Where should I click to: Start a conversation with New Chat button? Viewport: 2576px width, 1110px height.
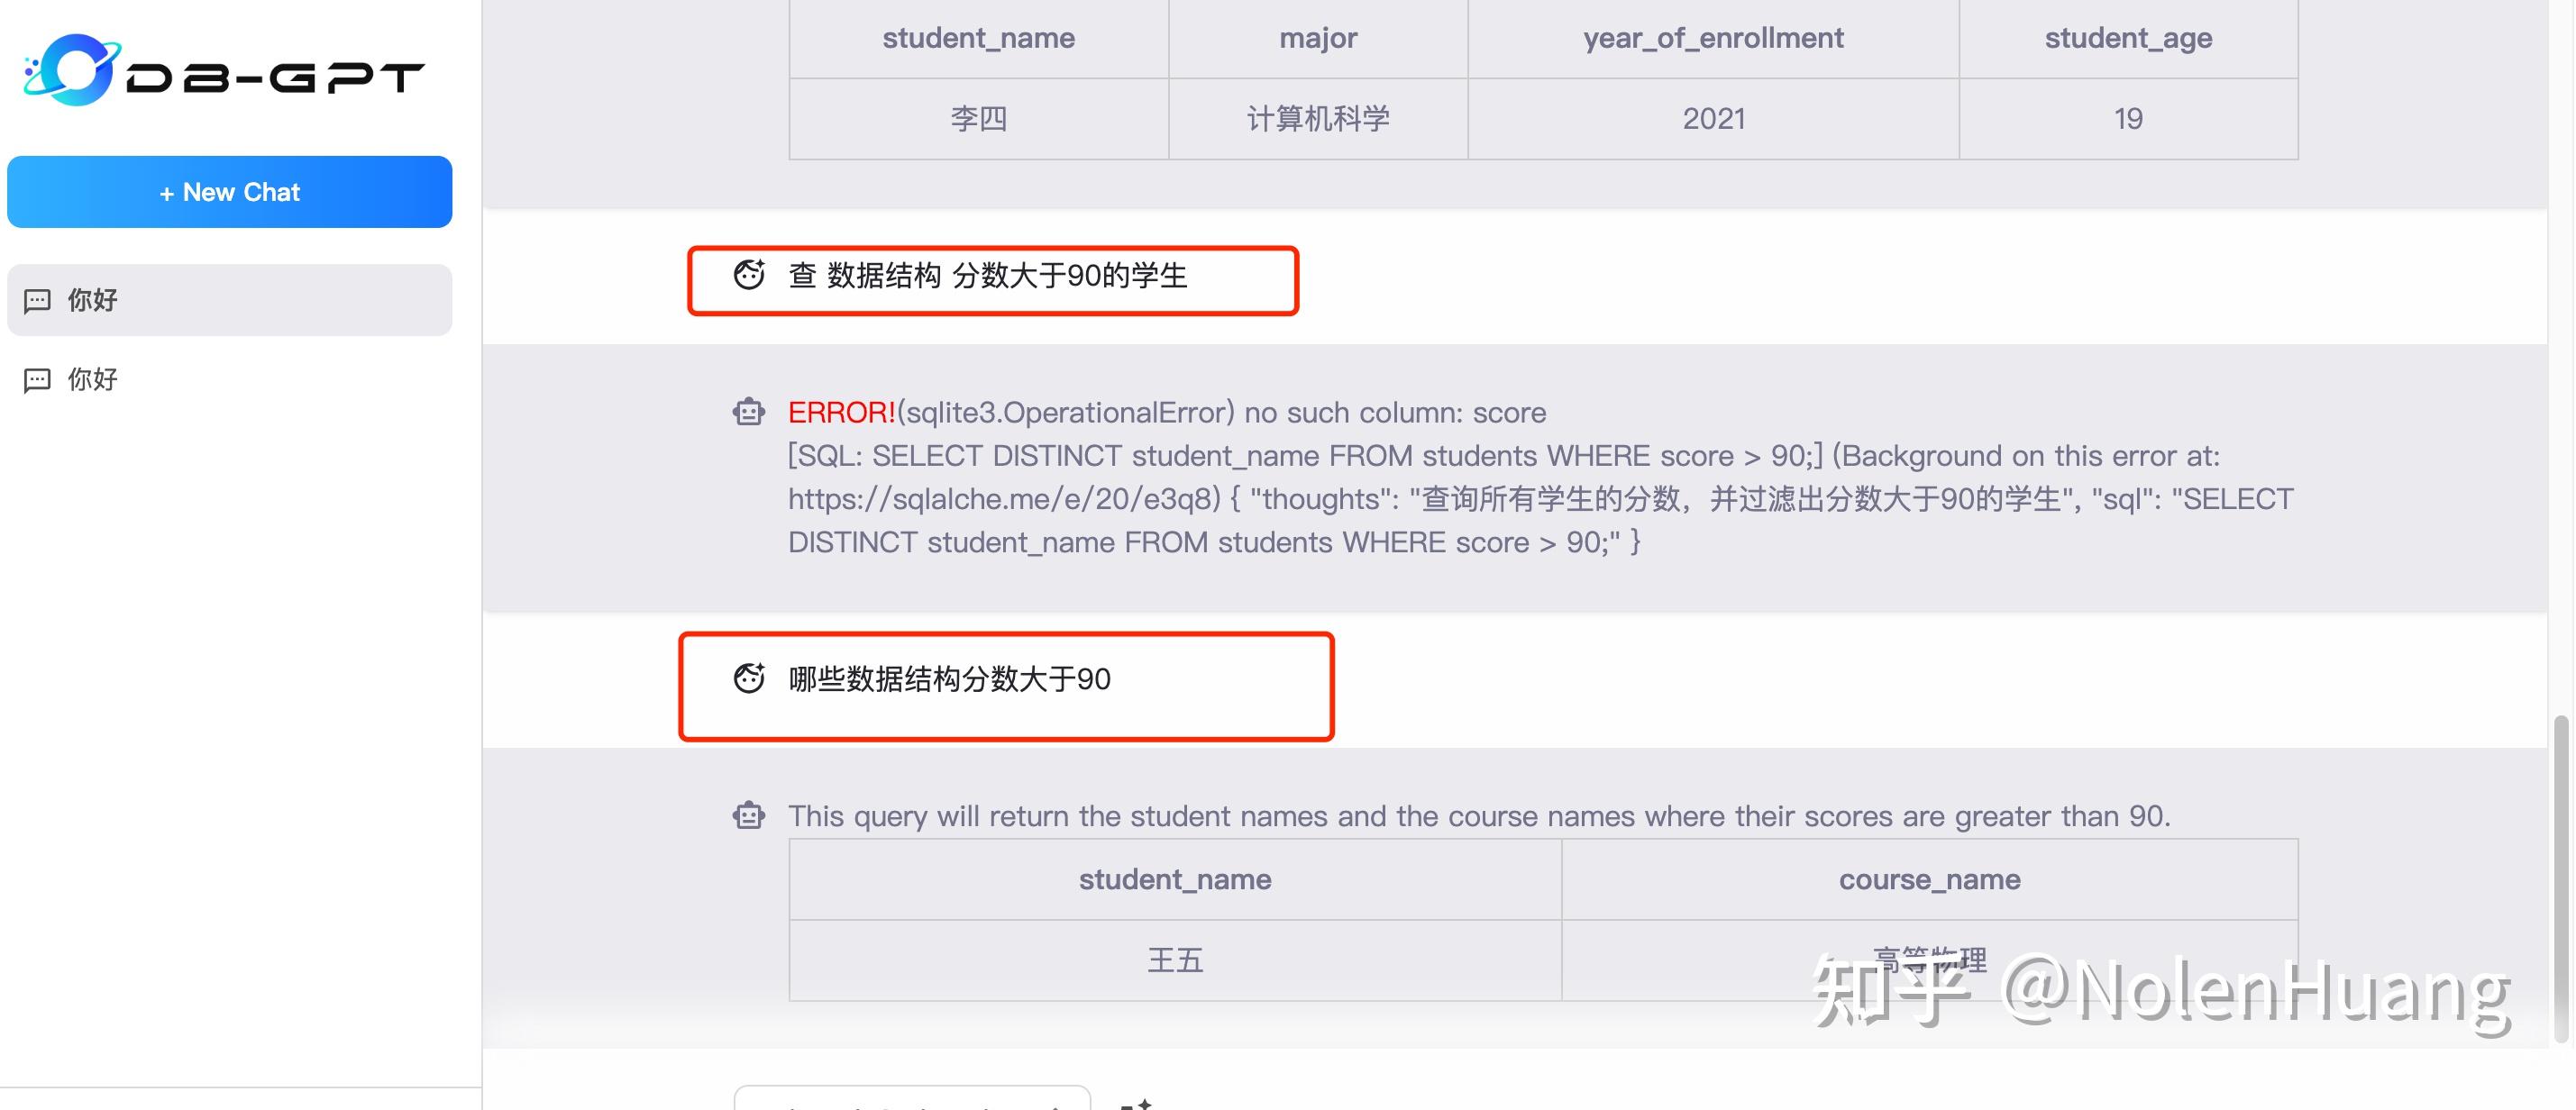click(x=229, y=192)
